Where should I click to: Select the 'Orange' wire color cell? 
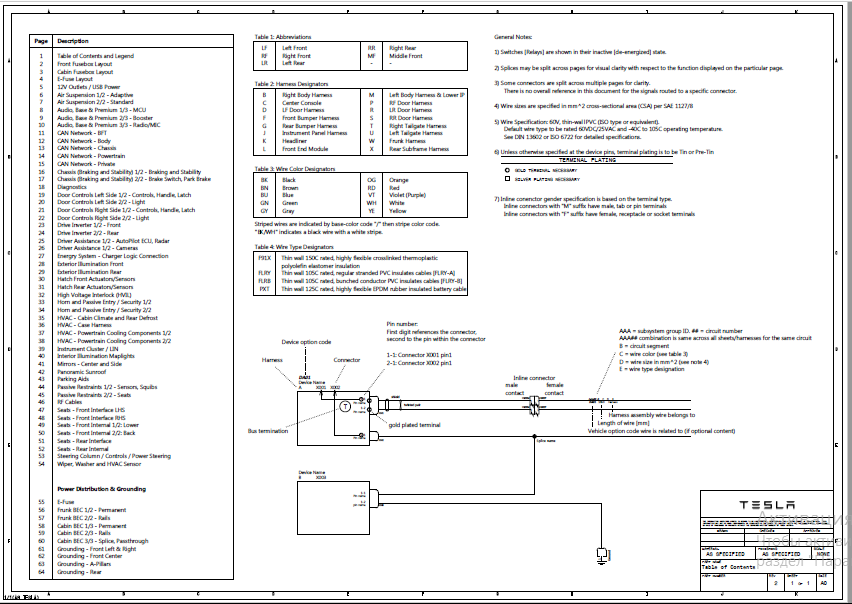398,180
